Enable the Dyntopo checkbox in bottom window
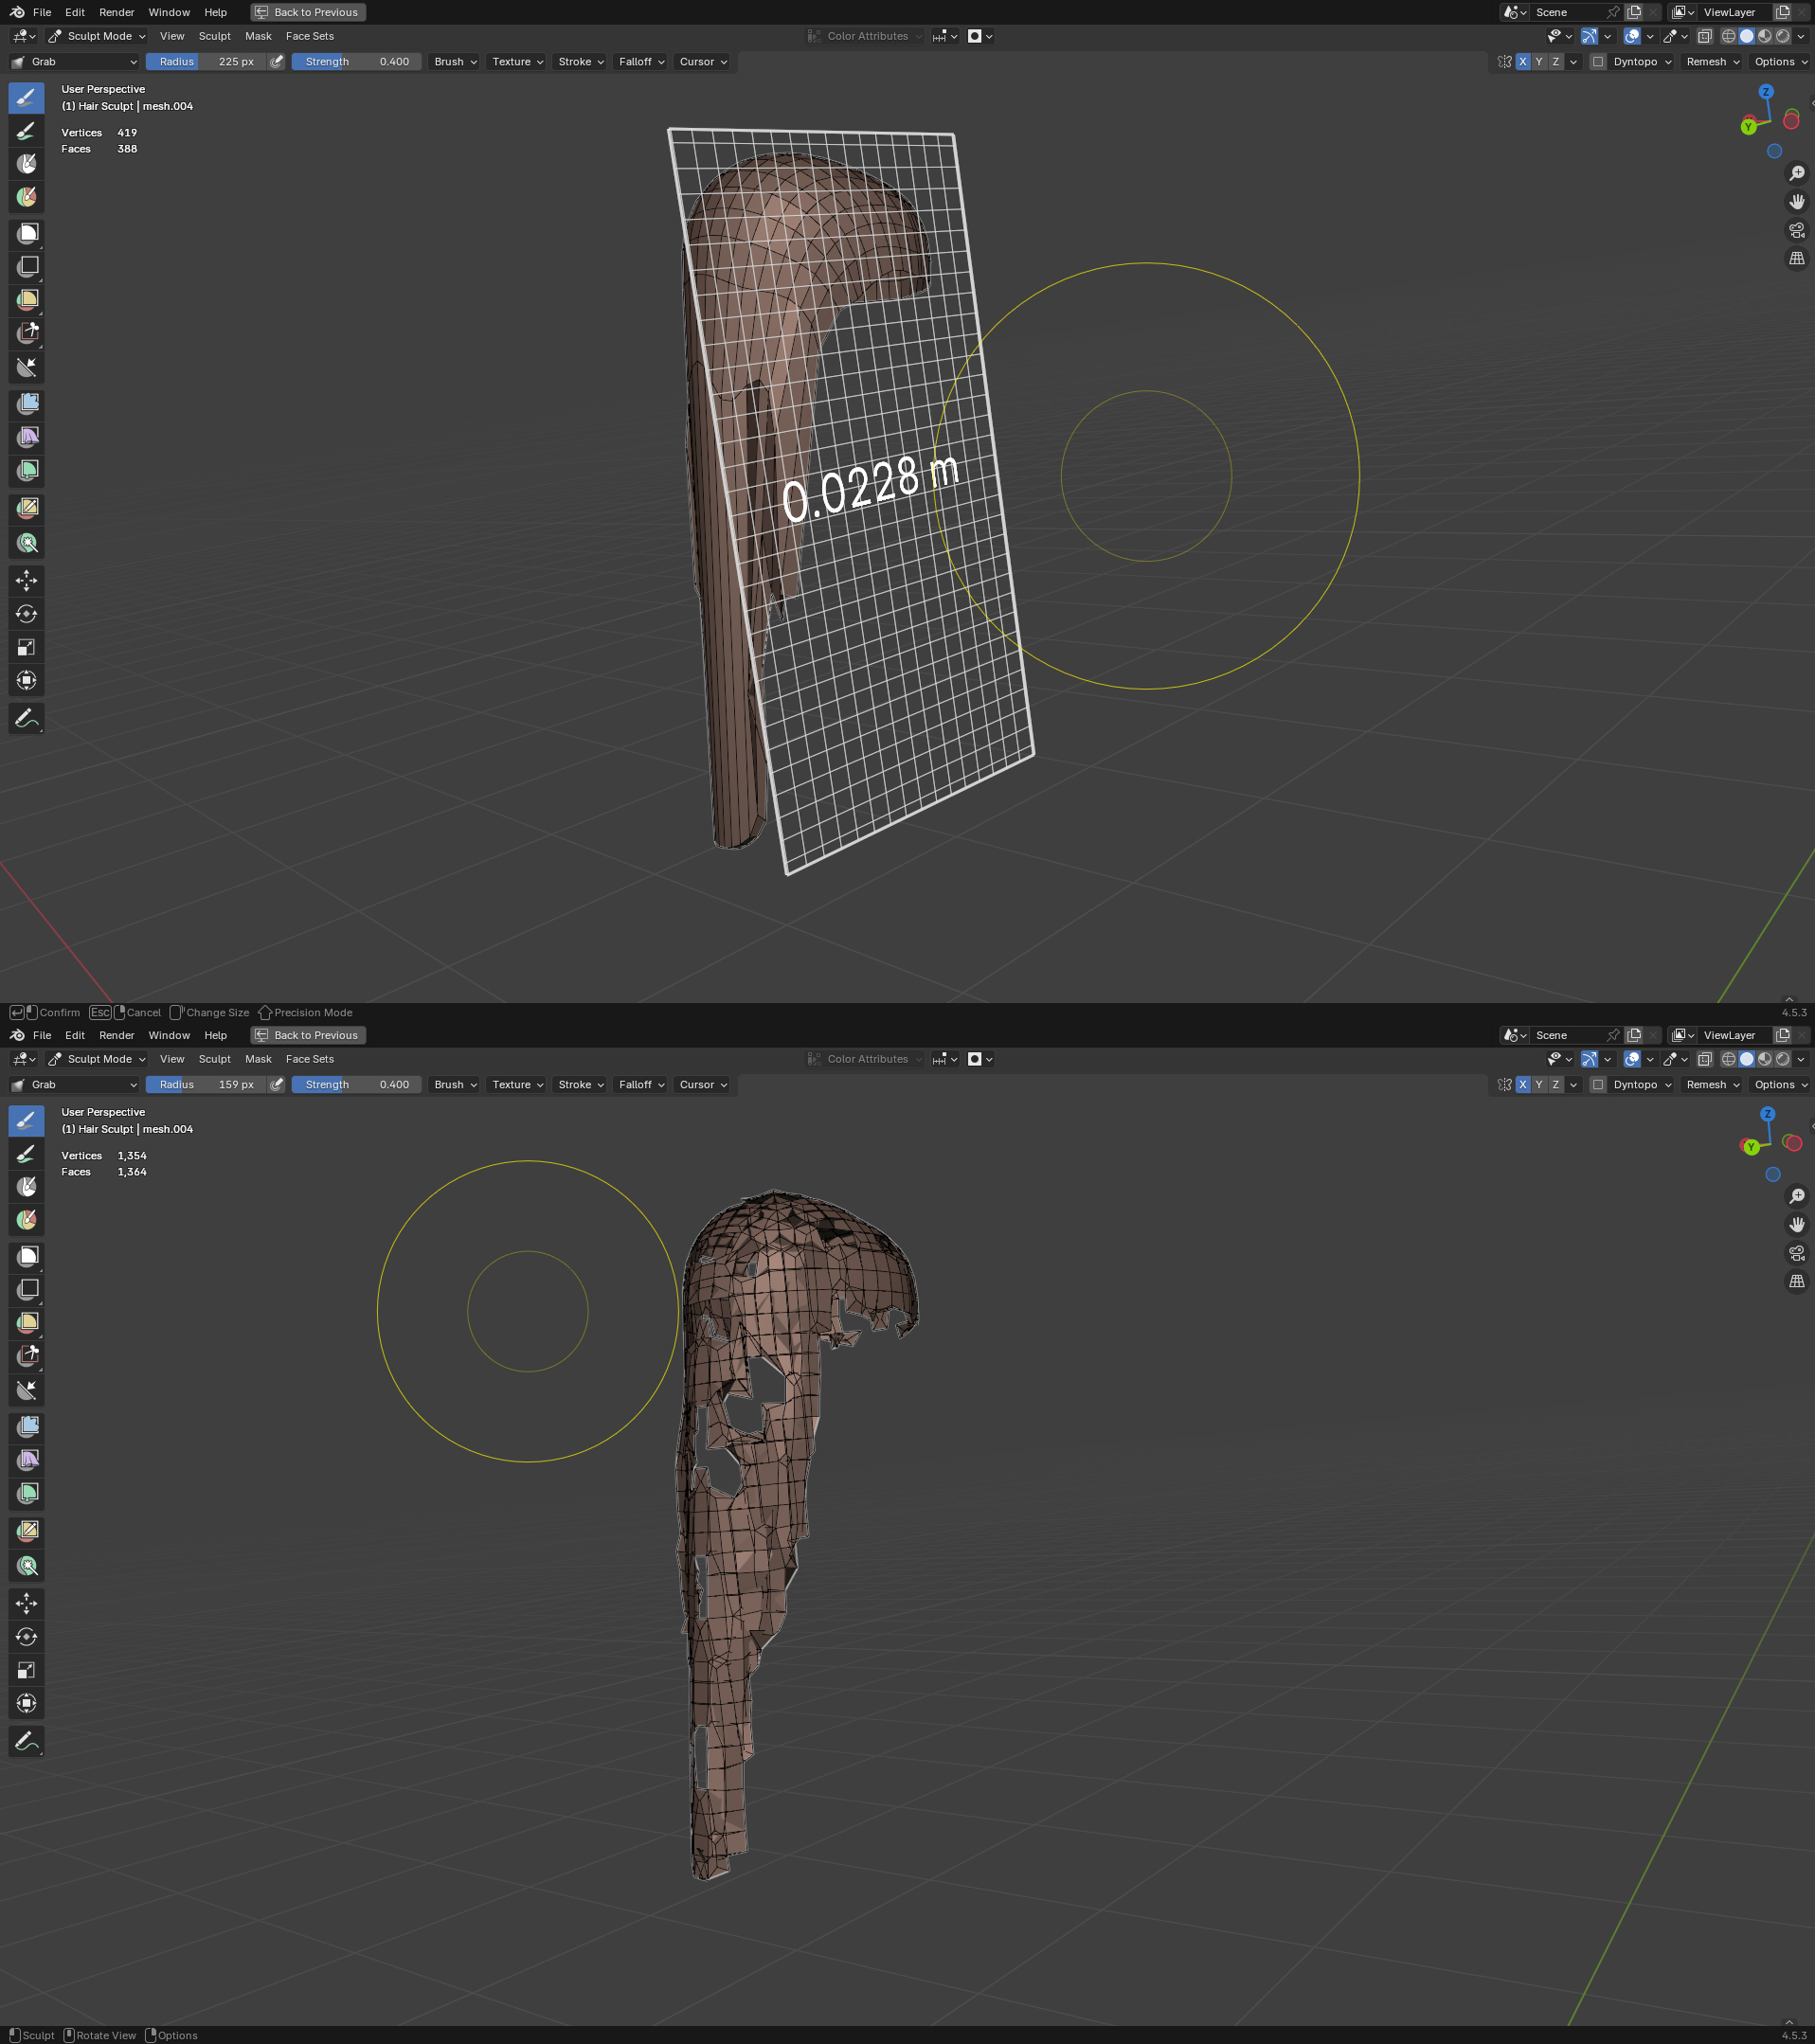 coord(1598,1085)
